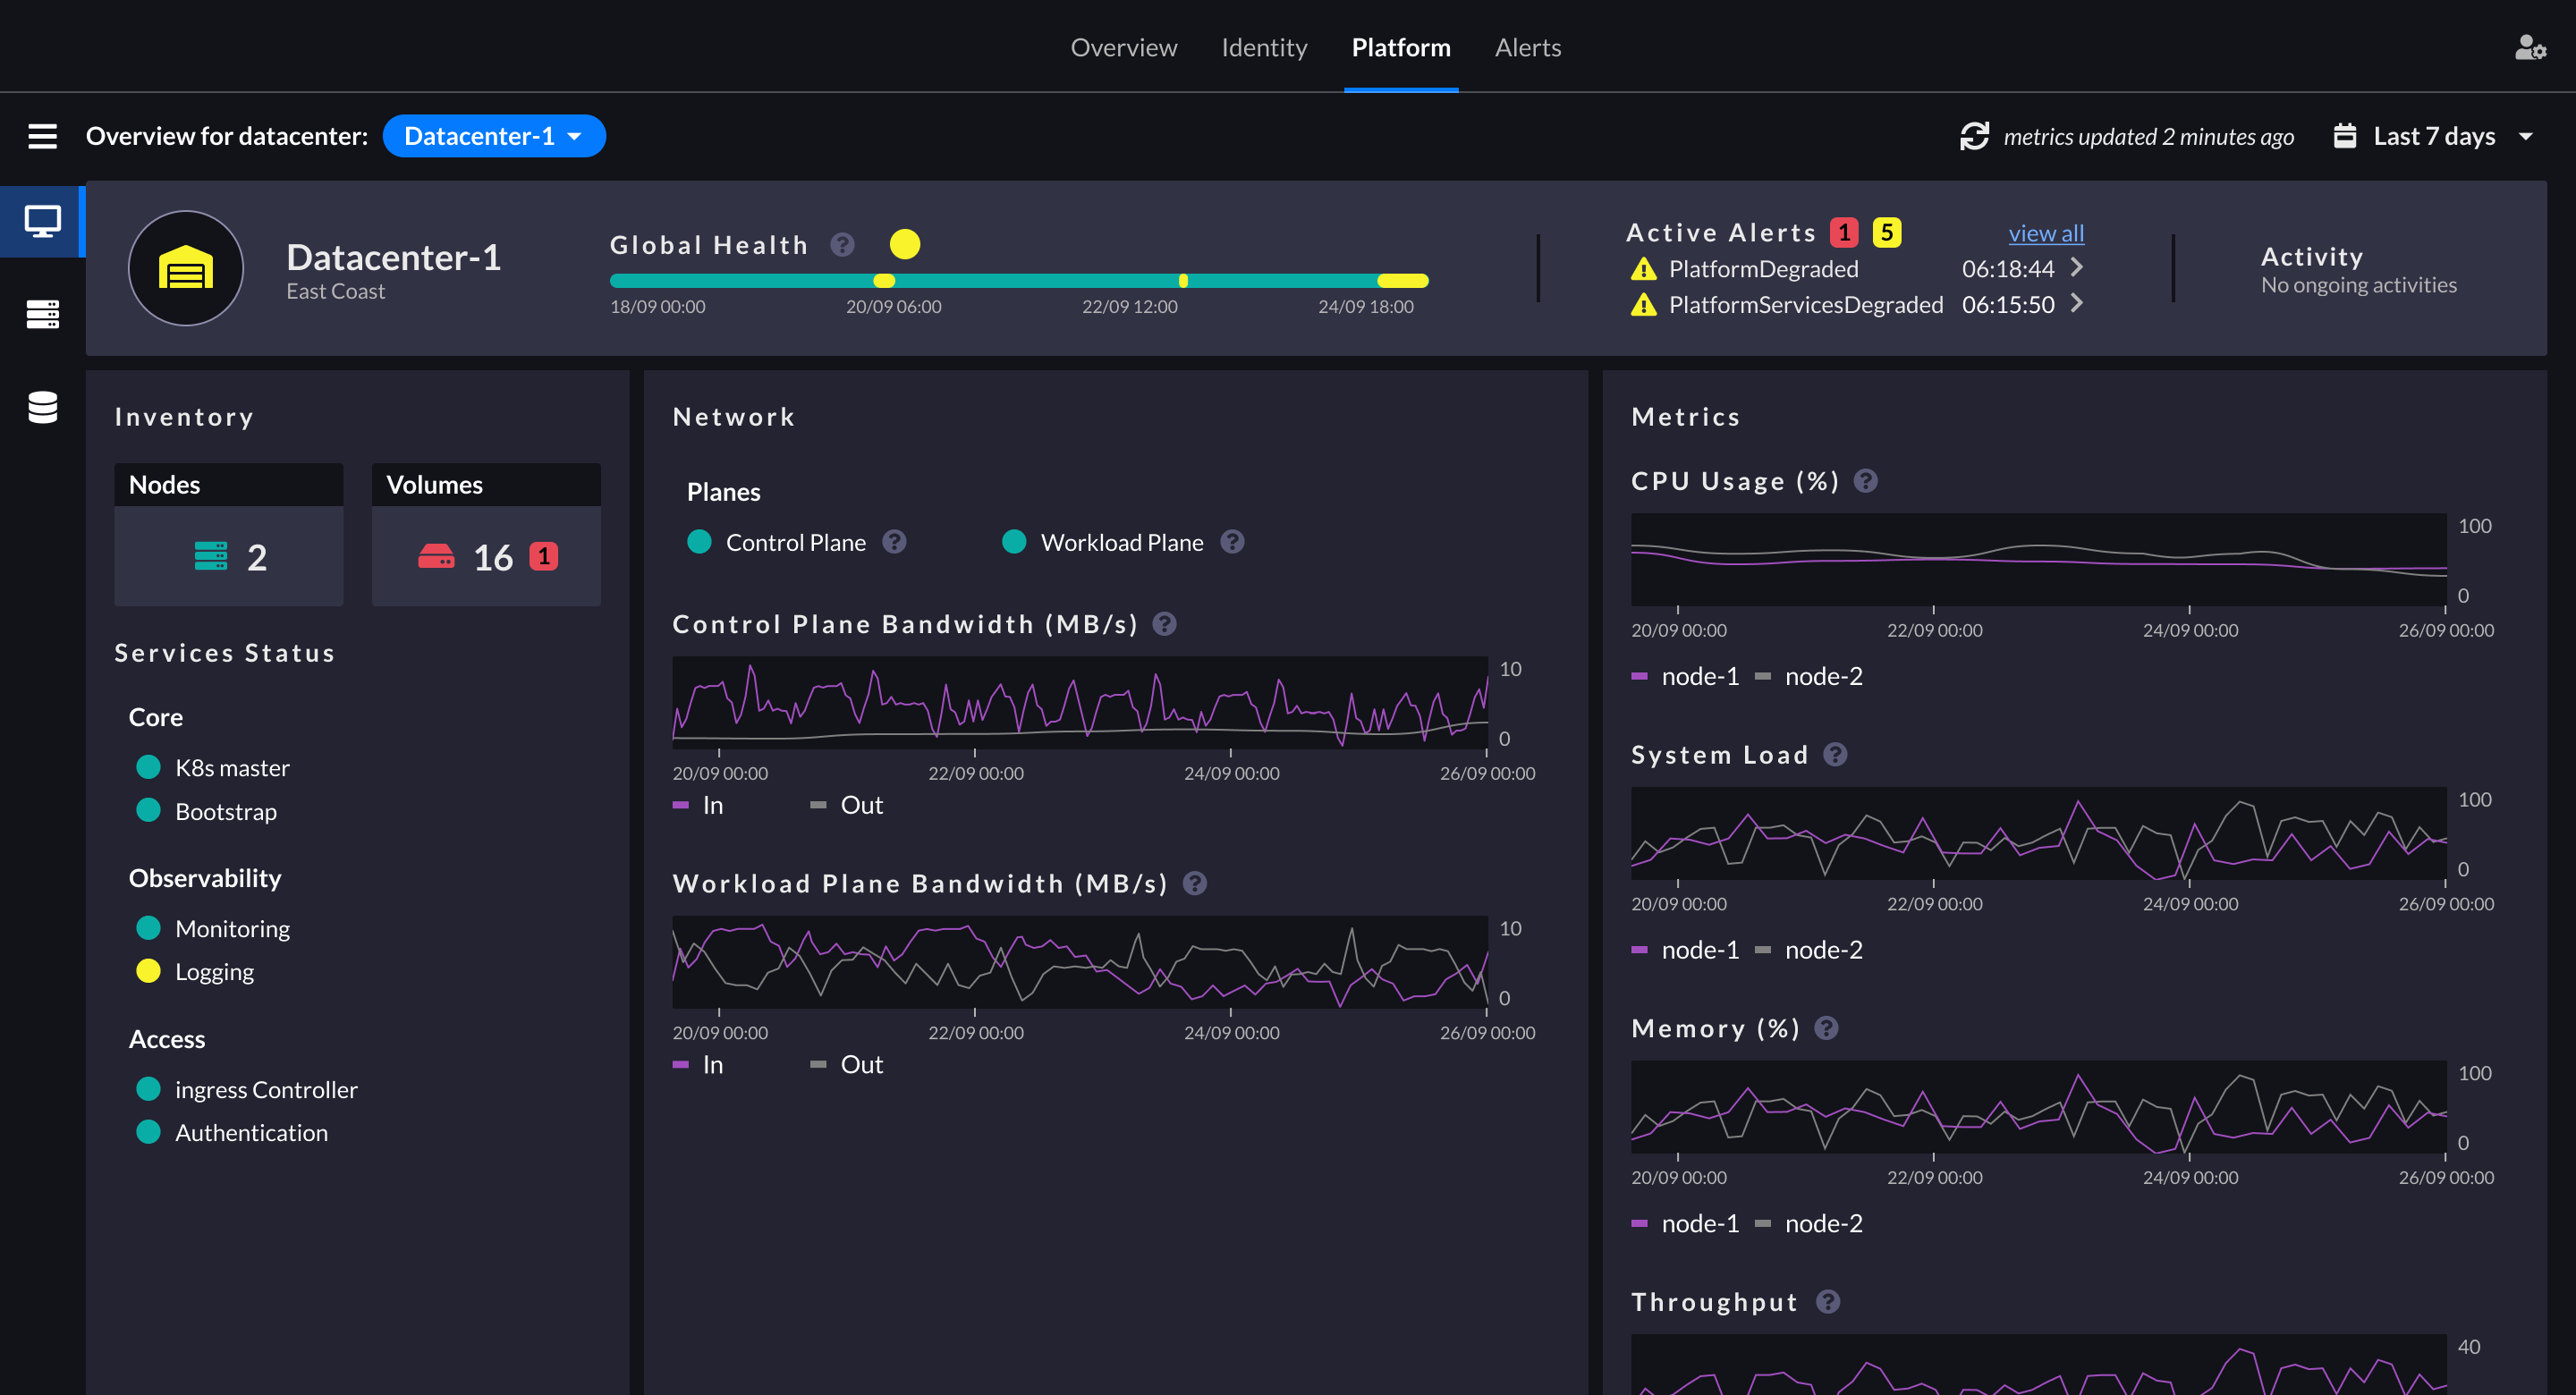The height and width of the screenshot is (1395, 2576).
Task: Click the Workload Plane help icon
Action: point(1233,542)
